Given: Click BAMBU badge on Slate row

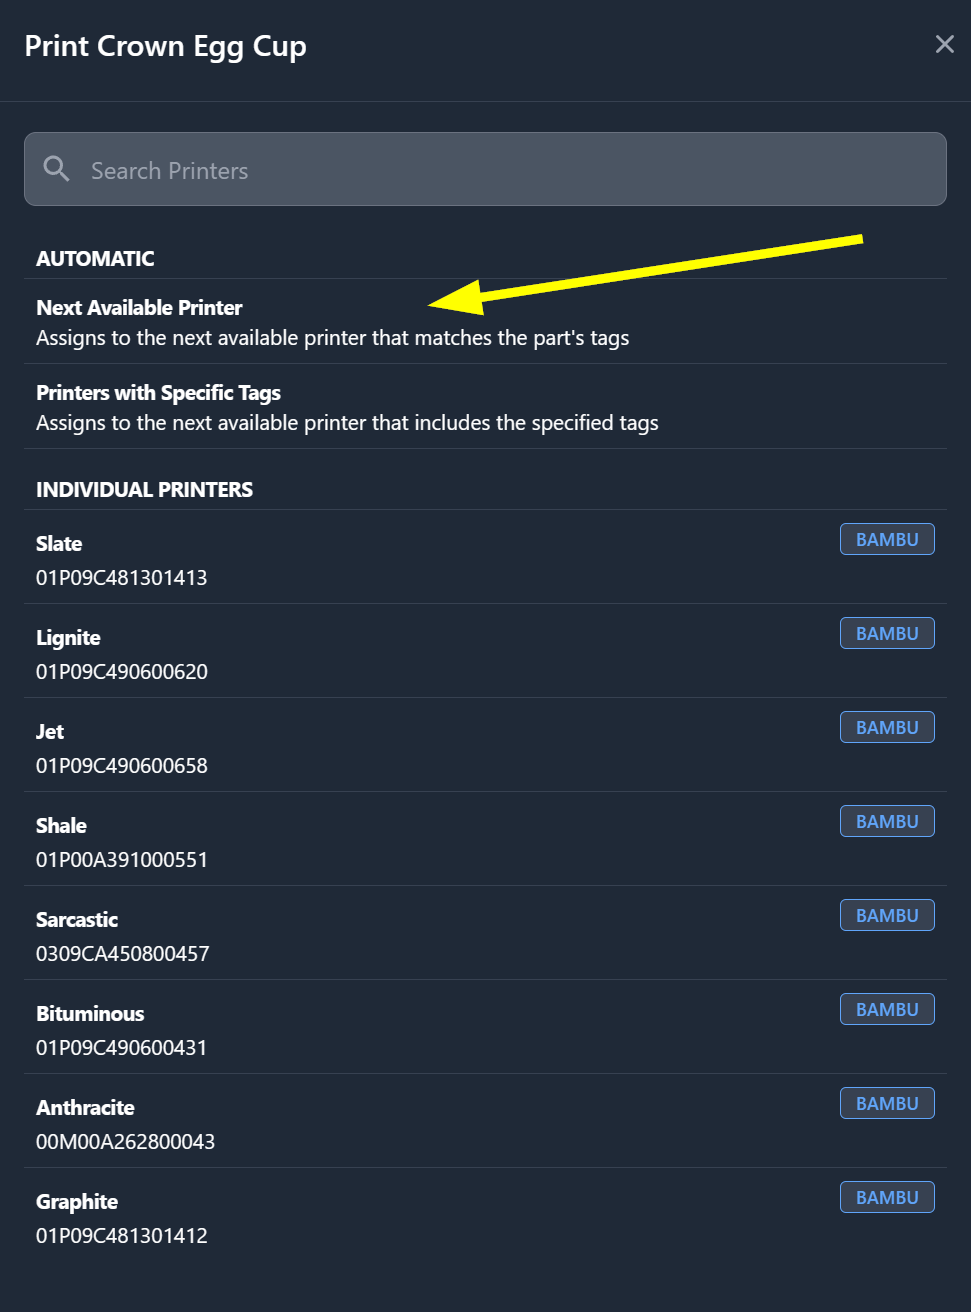Looking at the screenshot, I should [887, 539].
